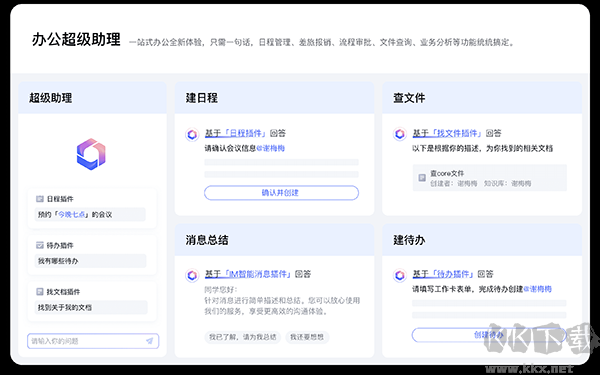Choose the 我已了解，请为我总结 reply chip

coord(243,337)
